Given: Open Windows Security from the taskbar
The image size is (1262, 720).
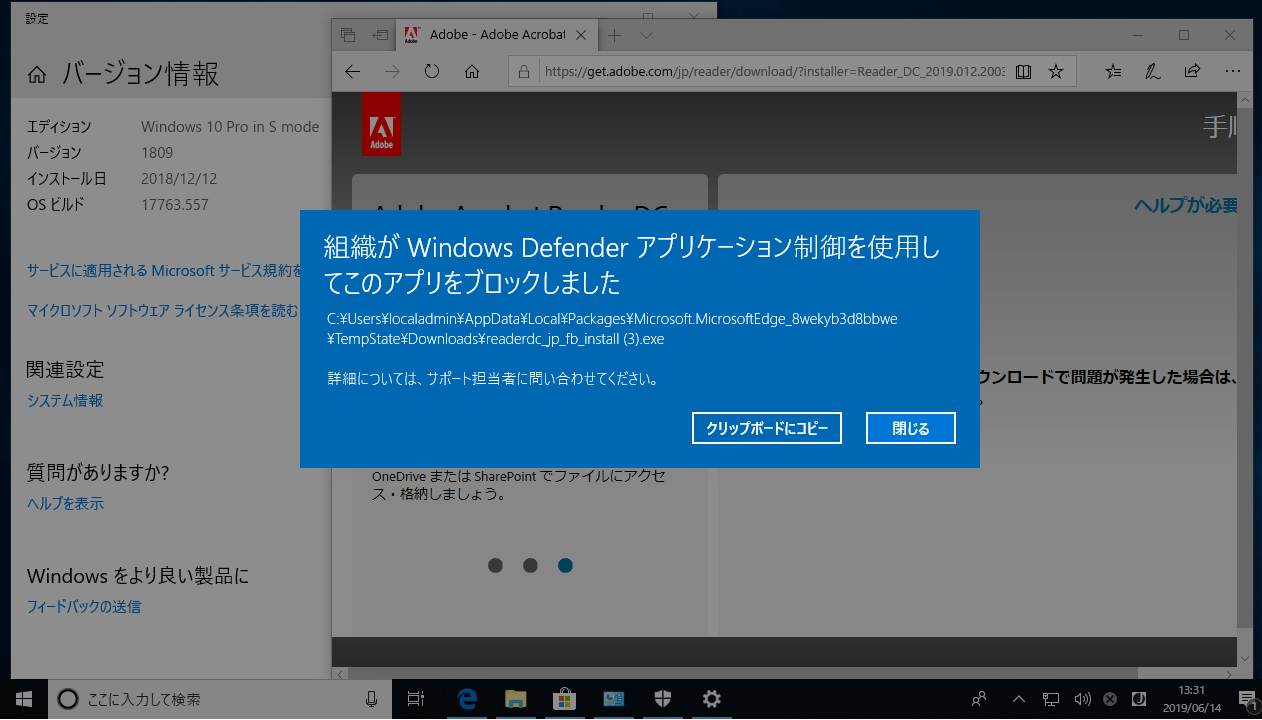Looking at the screenshot, I should click(662, 699).
